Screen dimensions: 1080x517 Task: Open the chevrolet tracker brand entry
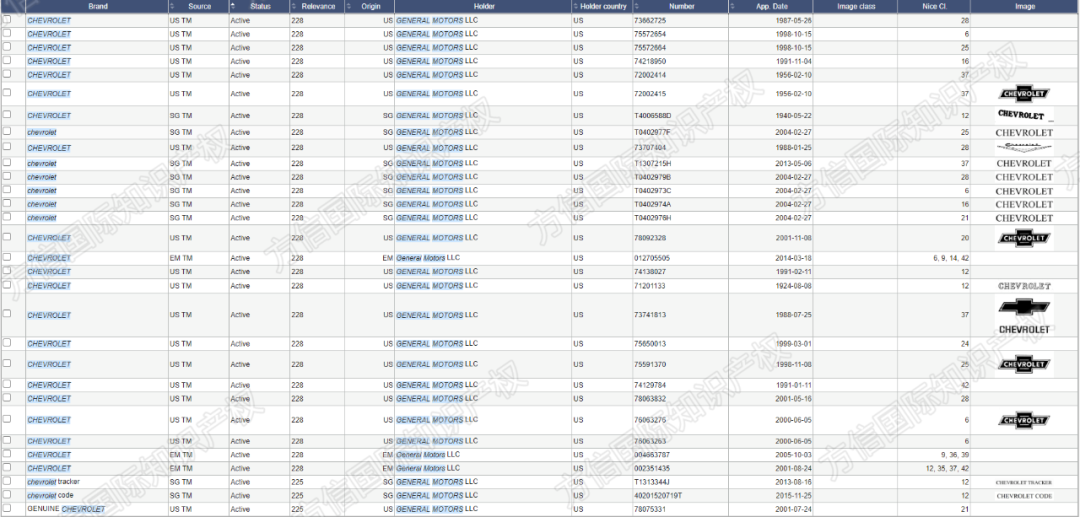pos(54,481)
